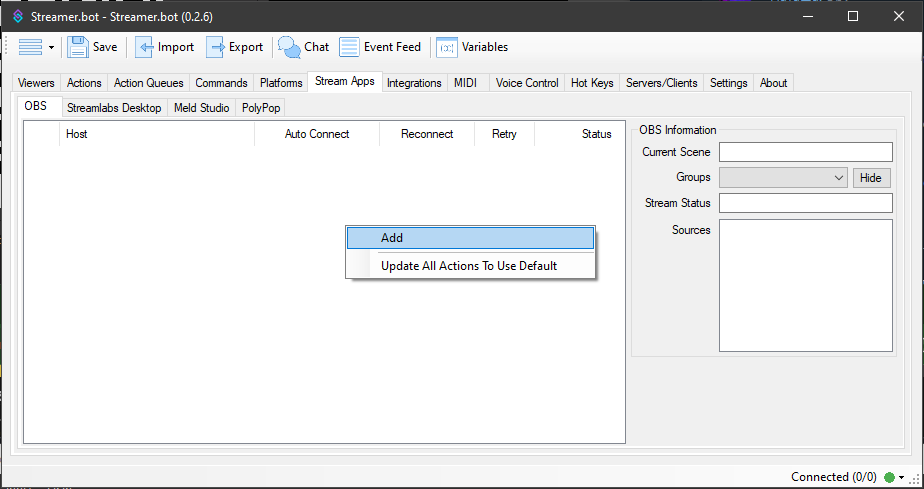Open the Variables bracket icon
The image size is (924, 489).
pos(447,48)
